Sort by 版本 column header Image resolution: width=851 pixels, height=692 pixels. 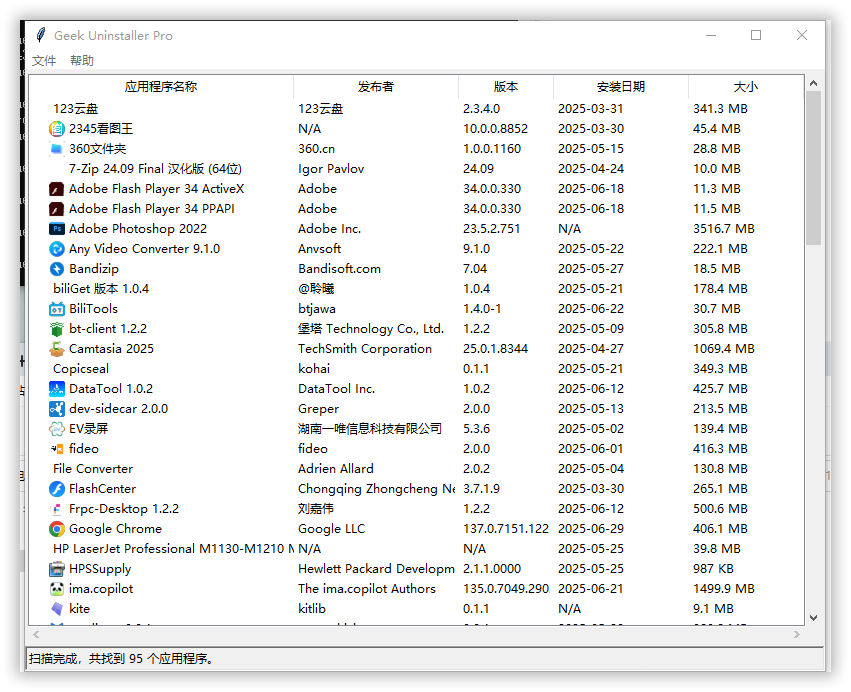(x=506, y=87)
